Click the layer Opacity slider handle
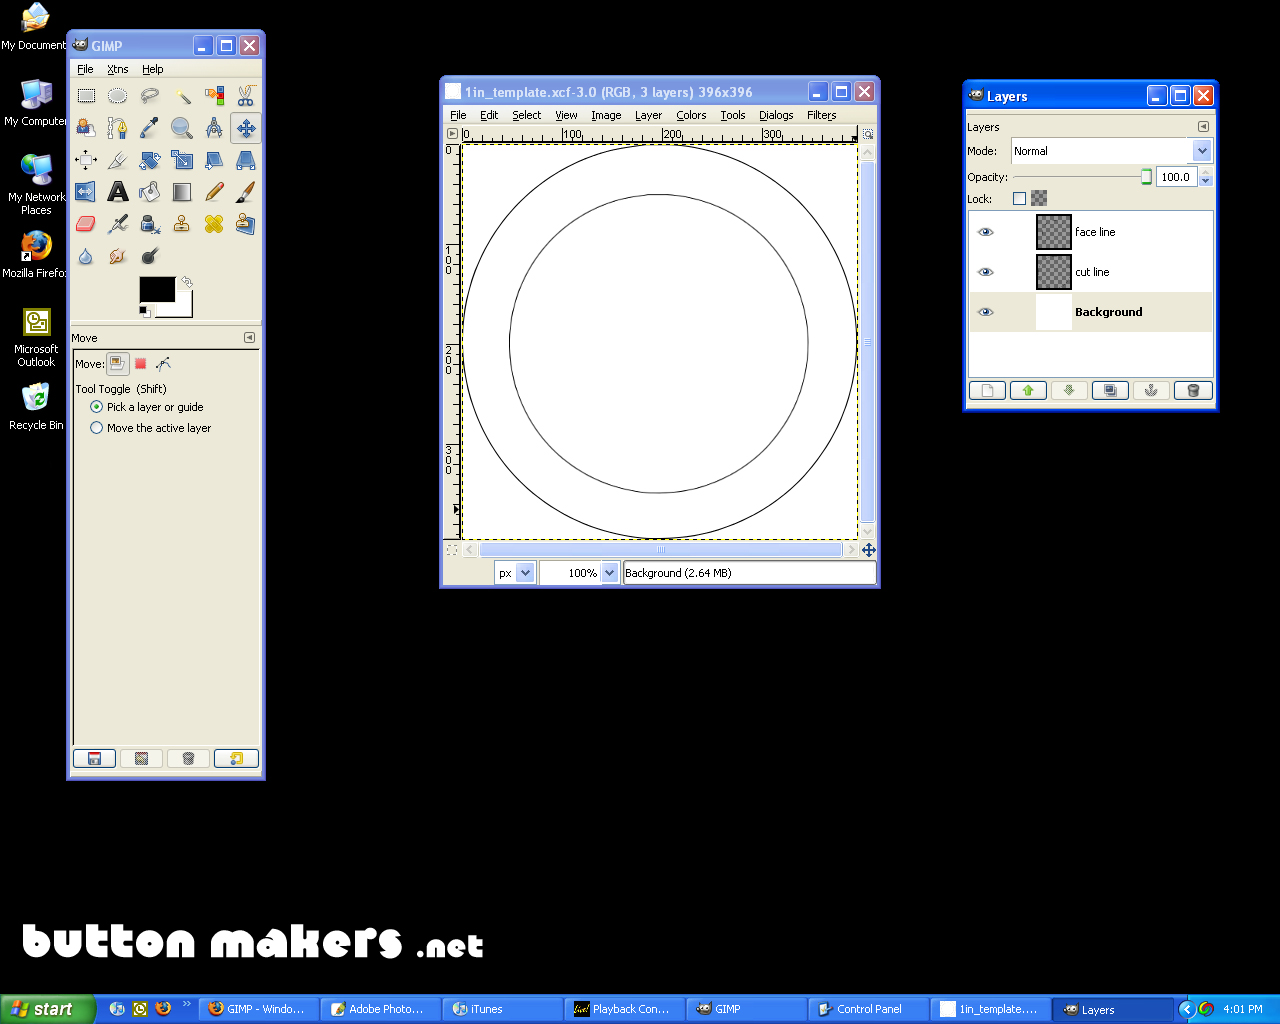This screenshot has height=1024, width=1280. [1146, 177]
